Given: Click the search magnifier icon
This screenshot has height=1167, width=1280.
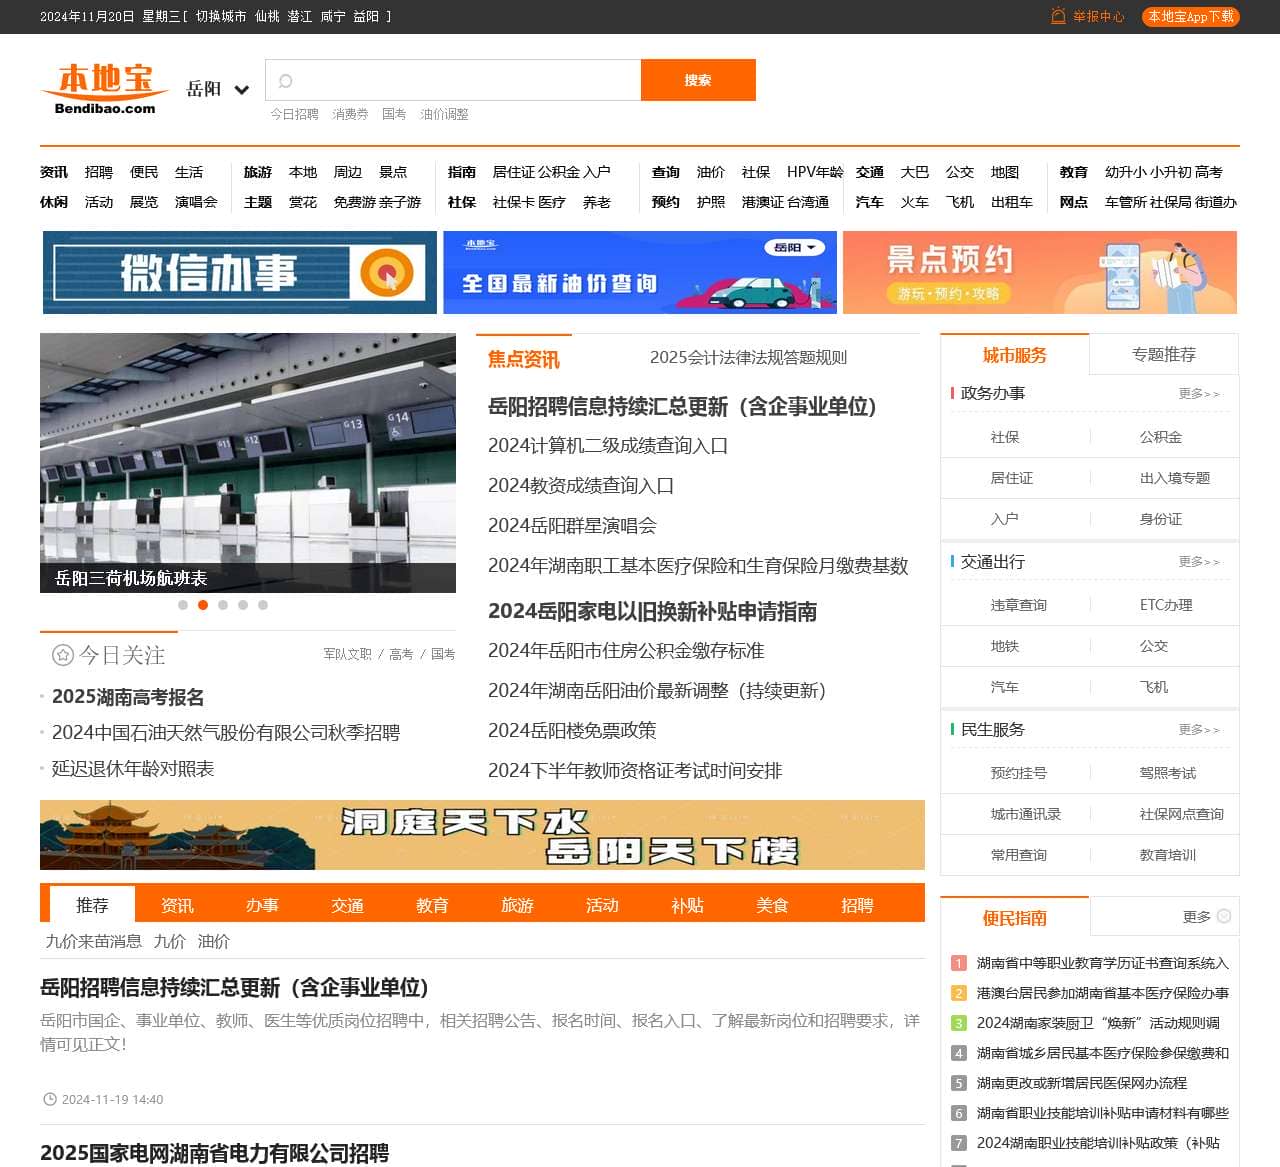Looking at the screenshot, I should coord(285,81).
